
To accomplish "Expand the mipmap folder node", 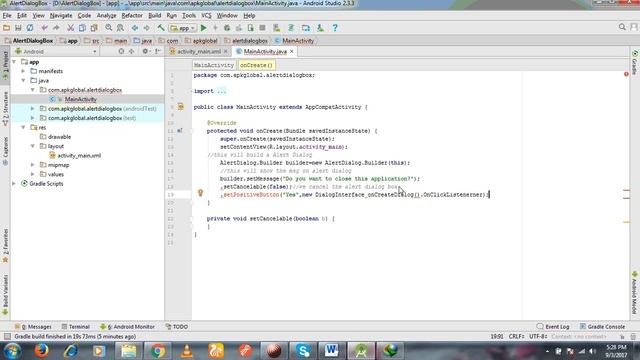I will pos(33,165).
